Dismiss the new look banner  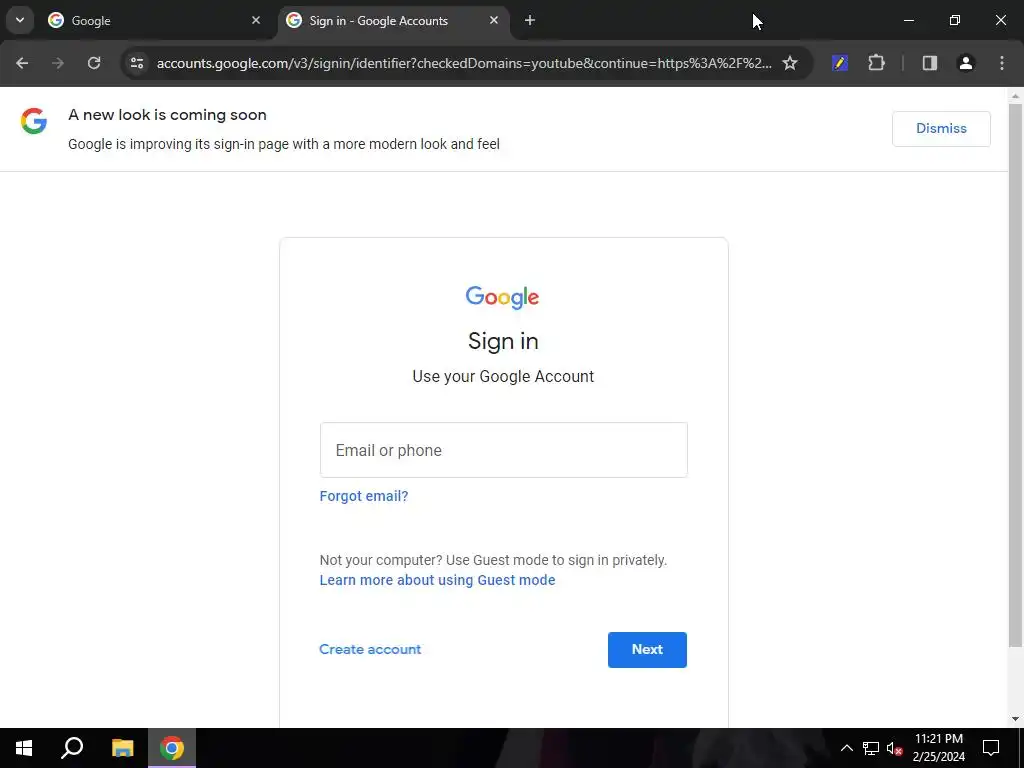pyautogui.click(x=941, y=129)
